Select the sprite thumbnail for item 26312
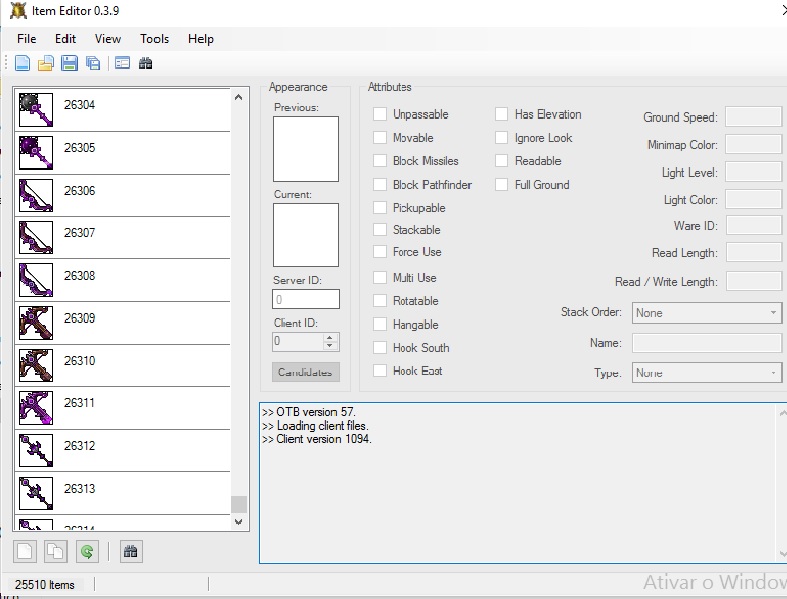787x599 pixels. coord(36,450)
